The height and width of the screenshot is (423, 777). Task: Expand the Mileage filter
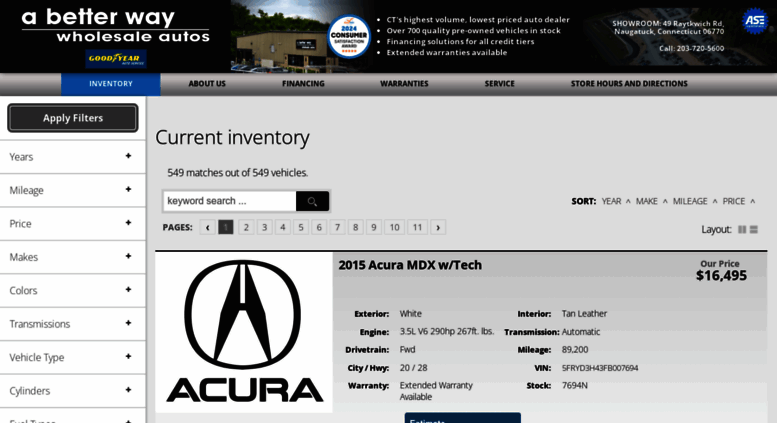(73, 190)
